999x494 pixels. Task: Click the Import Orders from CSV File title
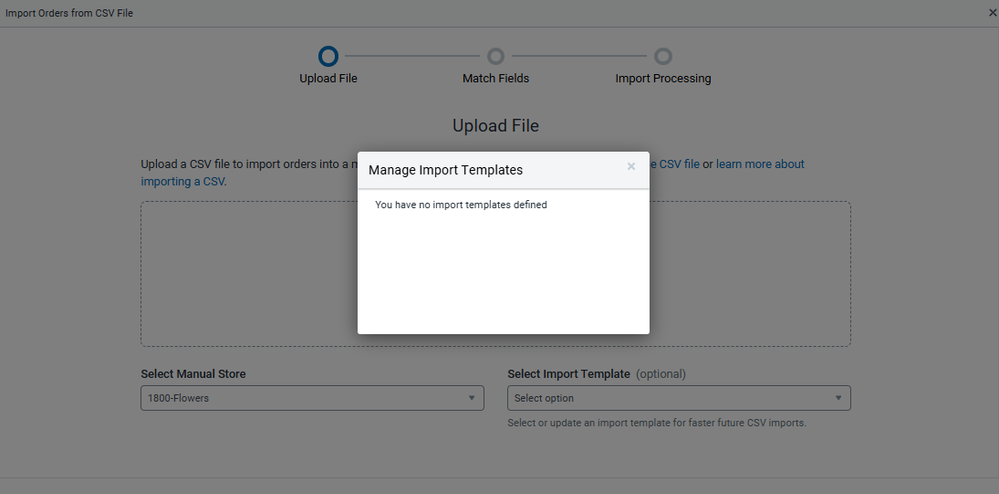[69, 13]
